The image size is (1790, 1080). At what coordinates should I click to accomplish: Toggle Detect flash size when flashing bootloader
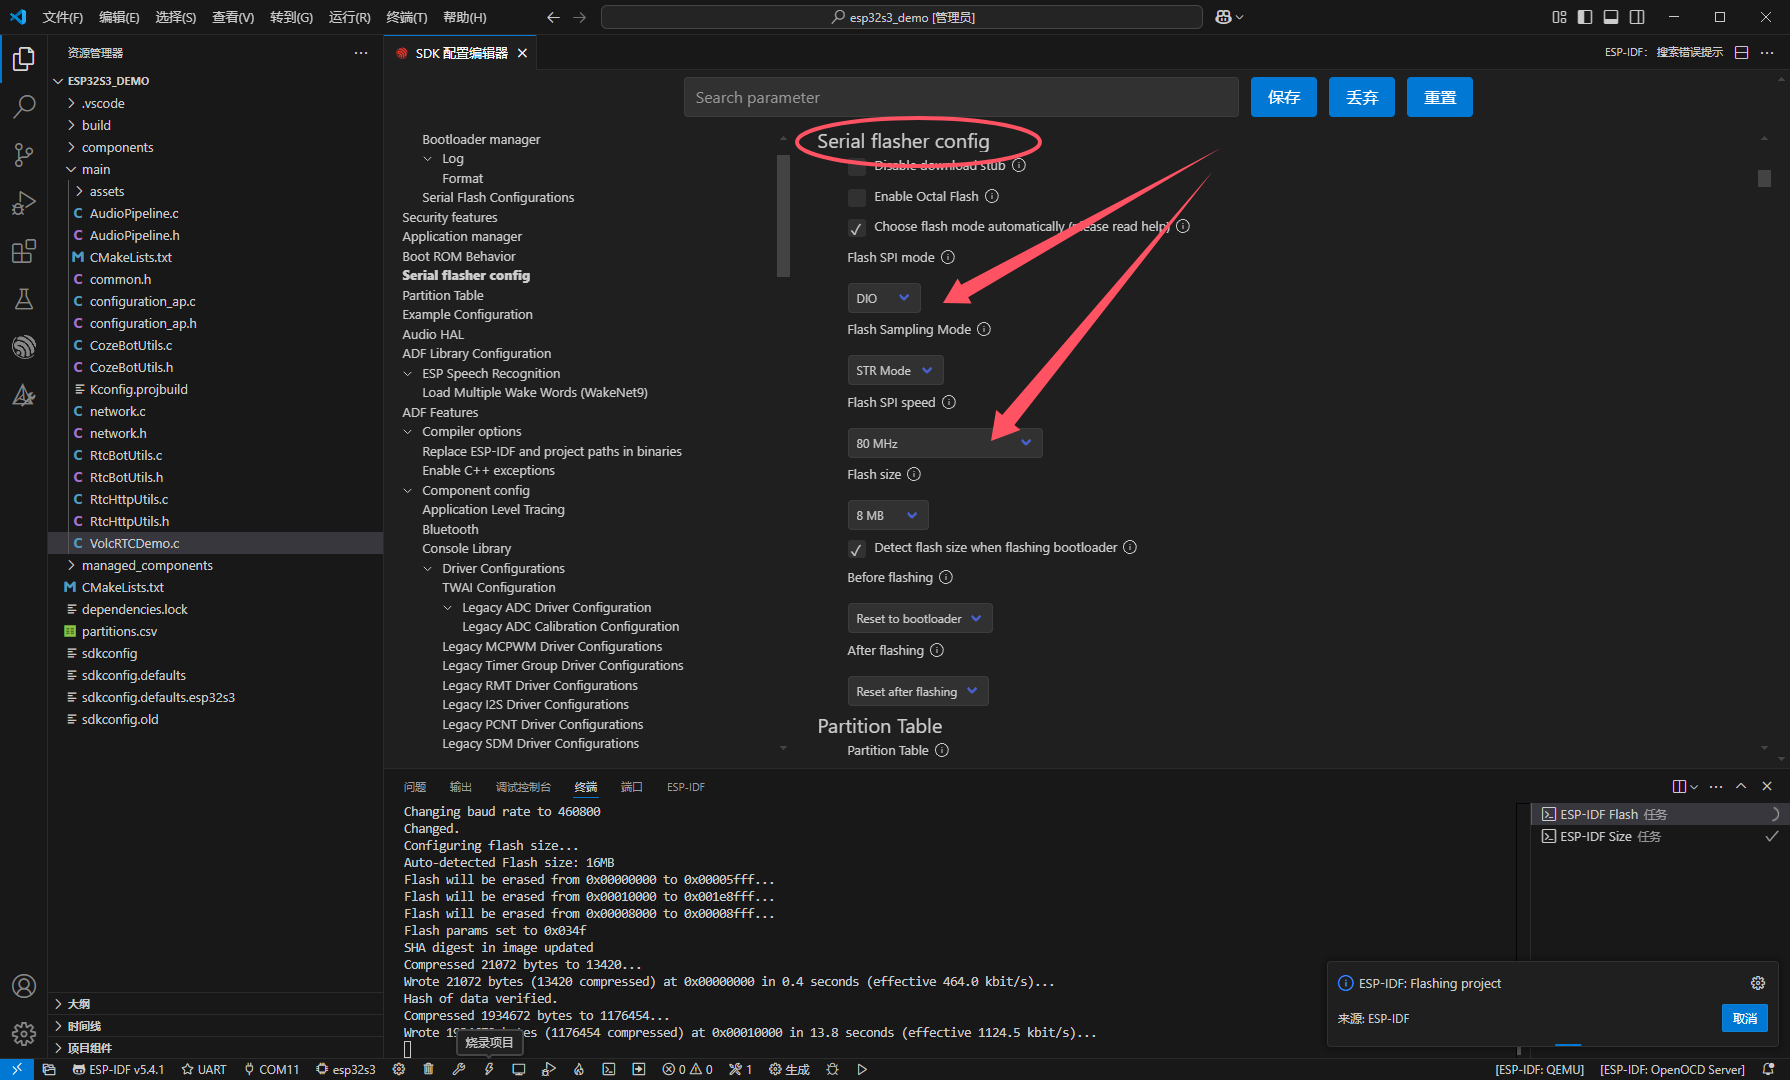coord(857,549)
